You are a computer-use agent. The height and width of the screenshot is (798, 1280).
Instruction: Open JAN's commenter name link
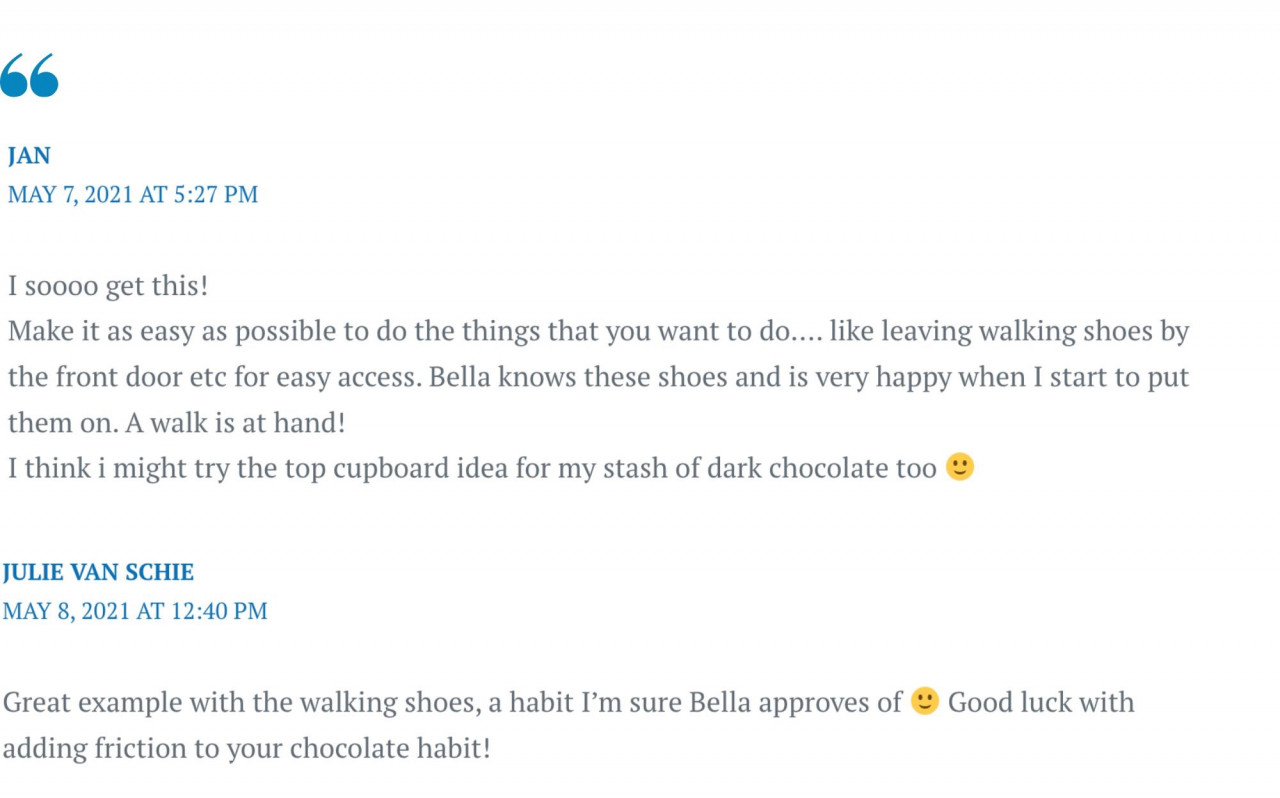[x=29, y=155]
